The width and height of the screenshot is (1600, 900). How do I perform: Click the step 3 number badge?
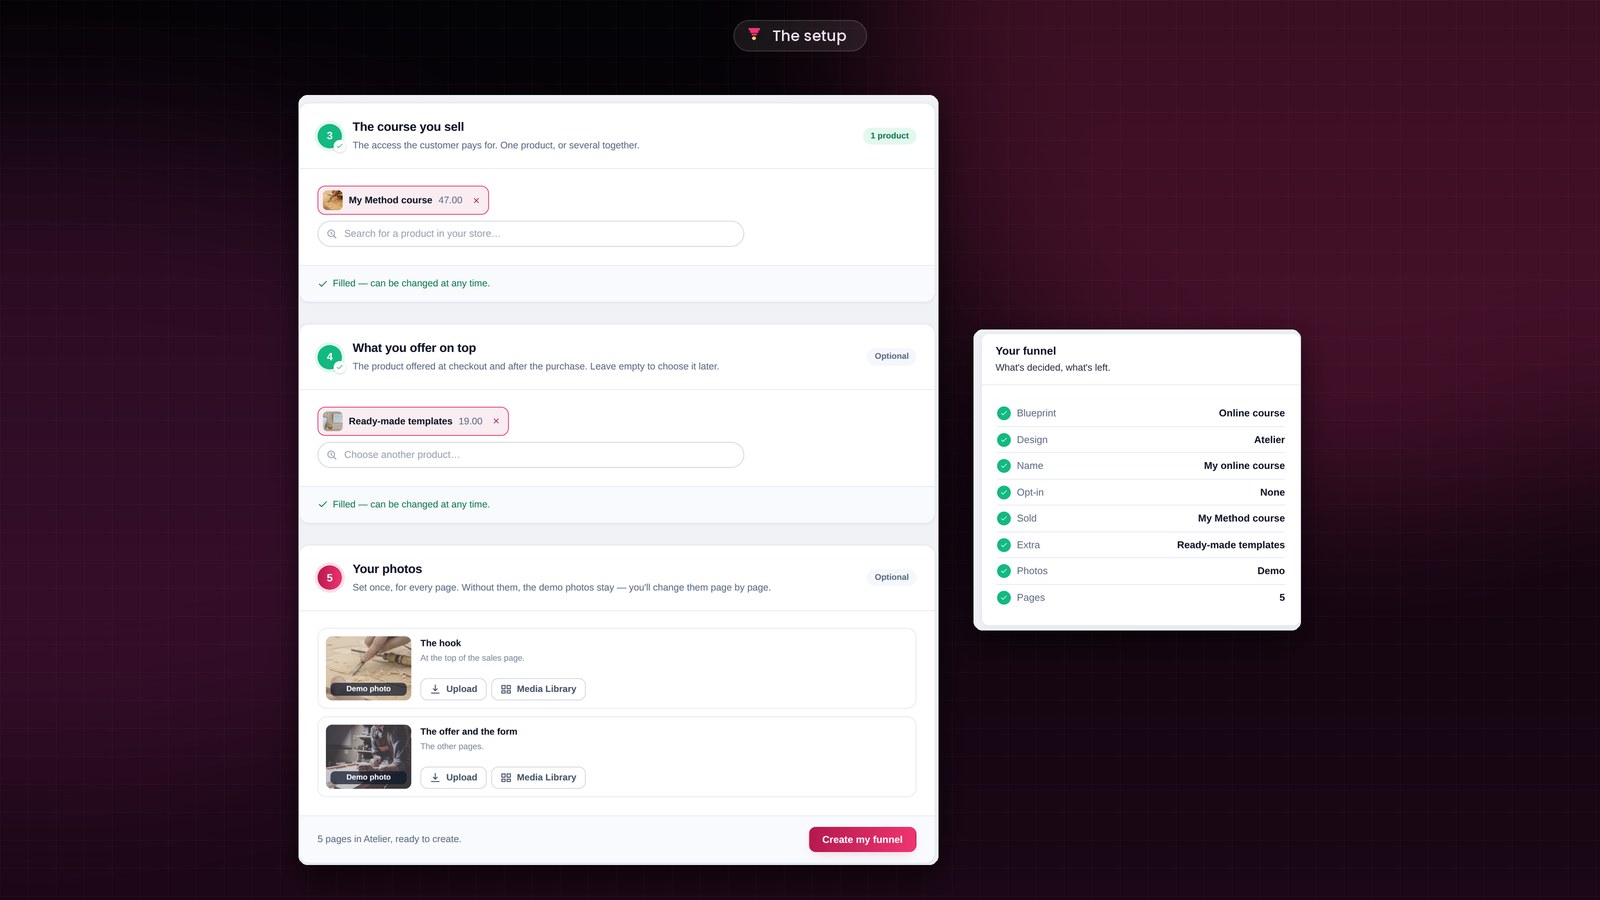(x=330, y=136)
